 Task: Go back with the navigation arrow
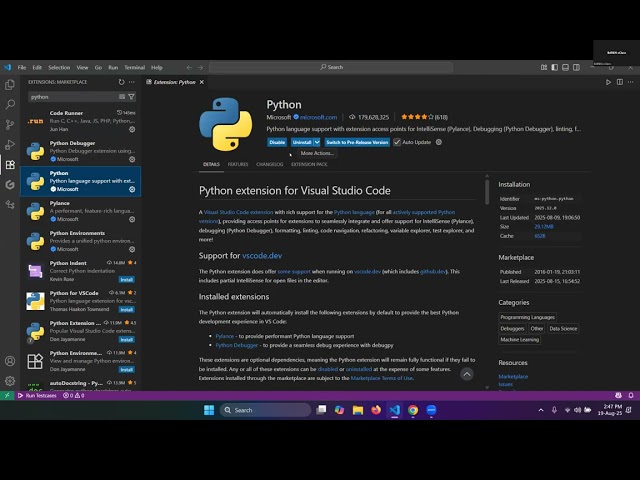click(189, 67)
